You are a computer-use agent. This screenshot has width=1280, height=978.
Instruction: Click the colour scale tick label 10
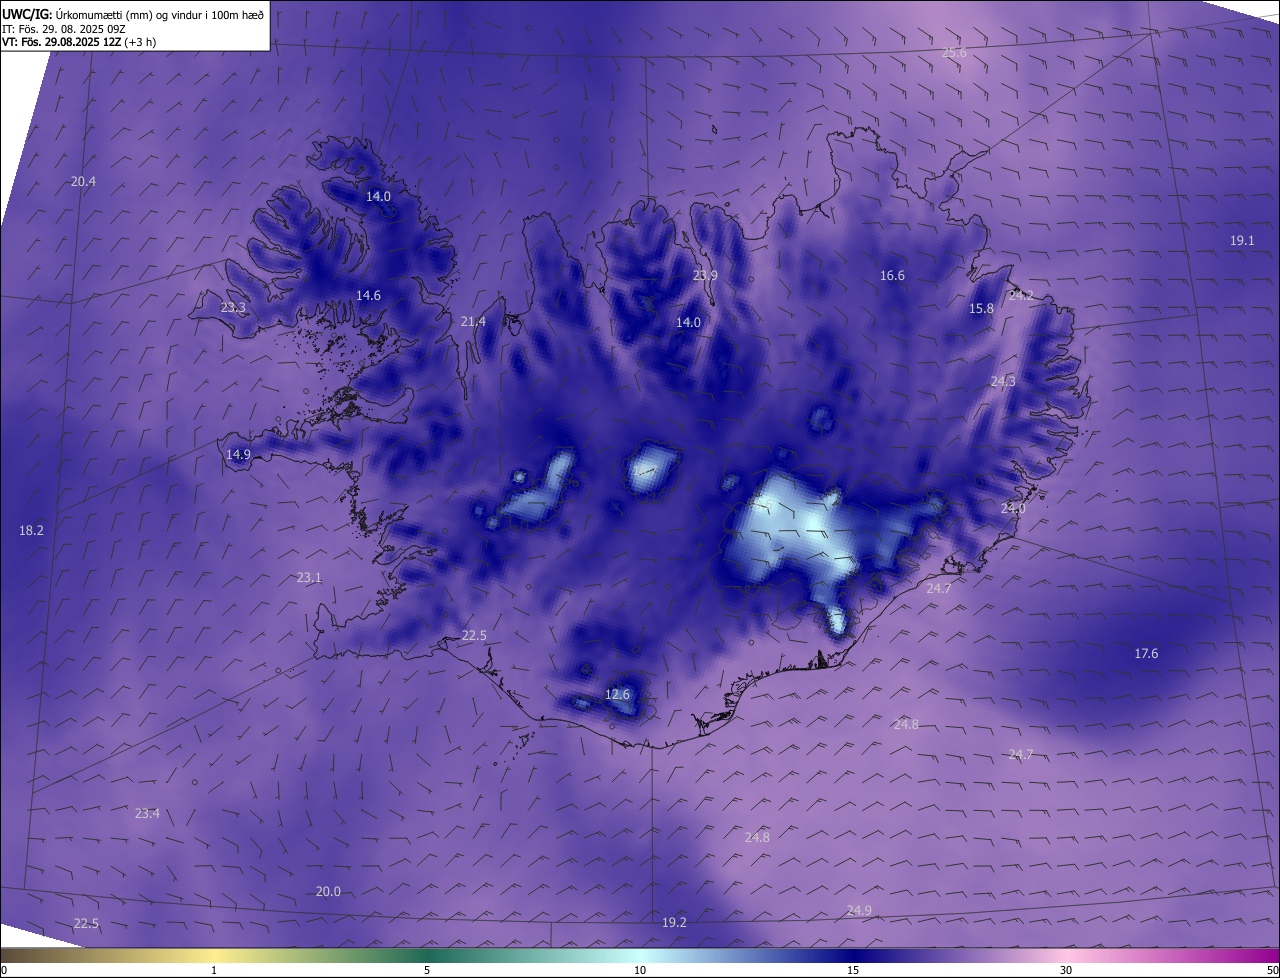[x=640, y=970]
